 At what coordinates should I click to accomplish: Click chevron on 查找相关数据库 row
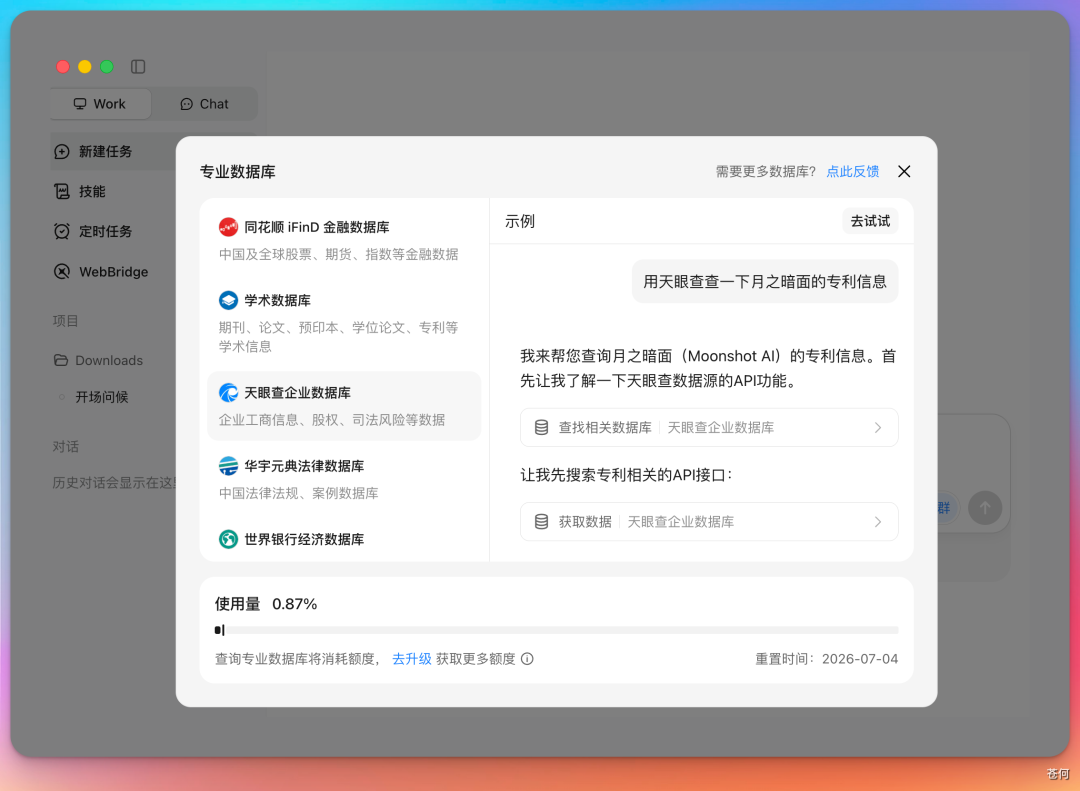[x=878, y=427]
